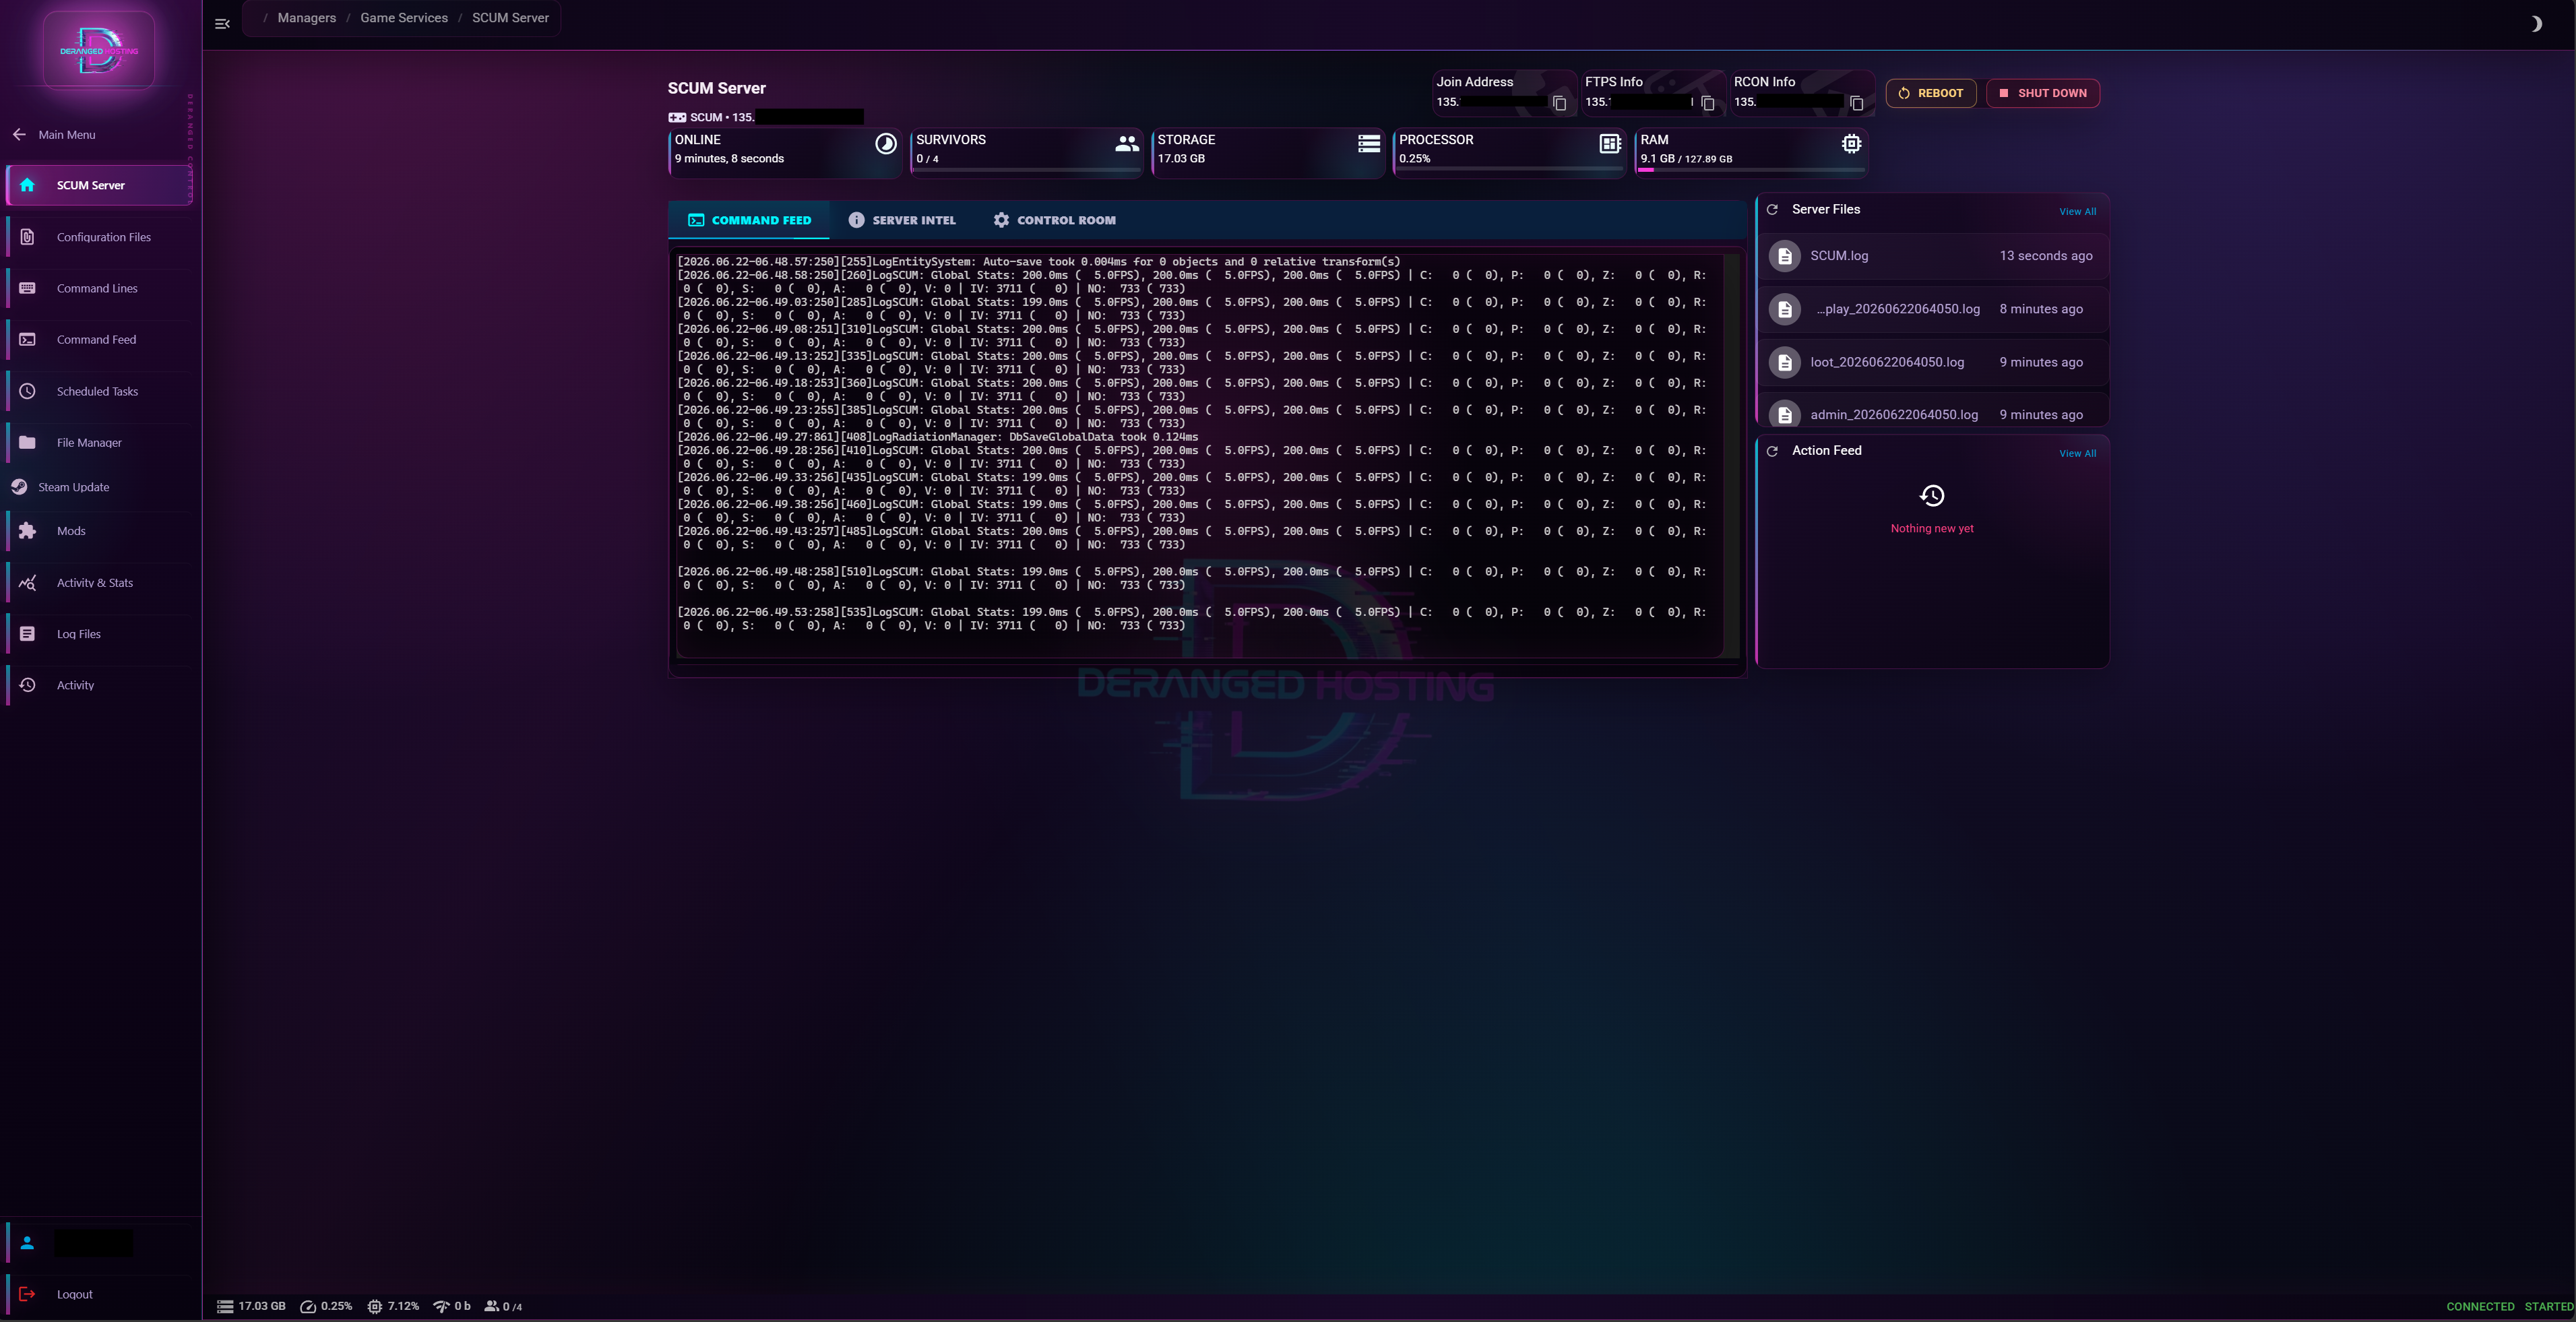Screen dimensions: 2576x1322
Task: Click the status bar storage 17.03 GB indicator
Action: coord(251,1306)
